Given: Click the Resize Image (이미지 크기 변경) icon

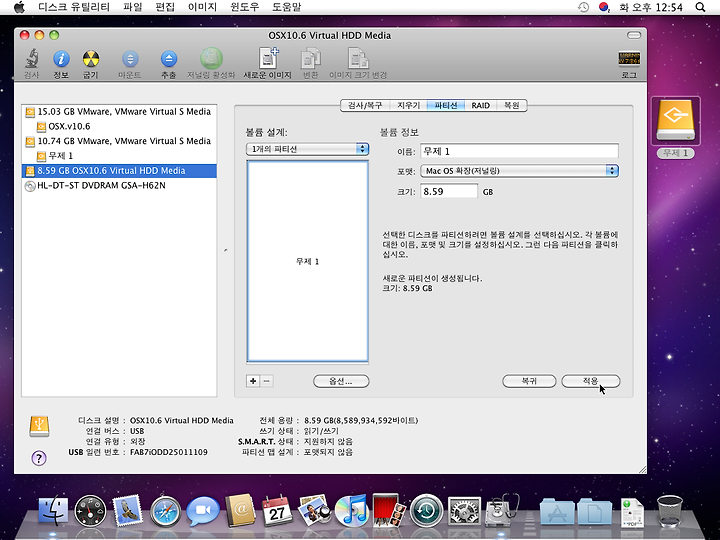Looking at the screenshot, I should pyautogui.click(x=358, y=59).
